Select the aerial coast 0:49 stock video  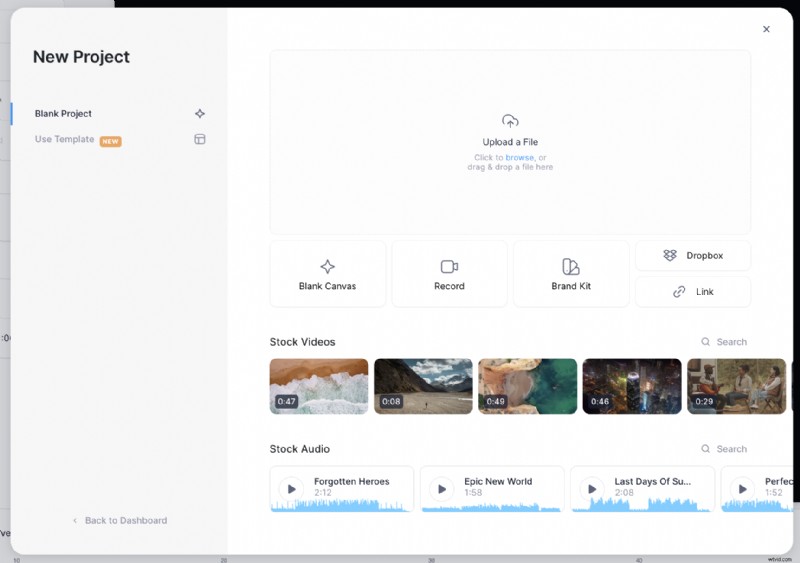[528, 386]
